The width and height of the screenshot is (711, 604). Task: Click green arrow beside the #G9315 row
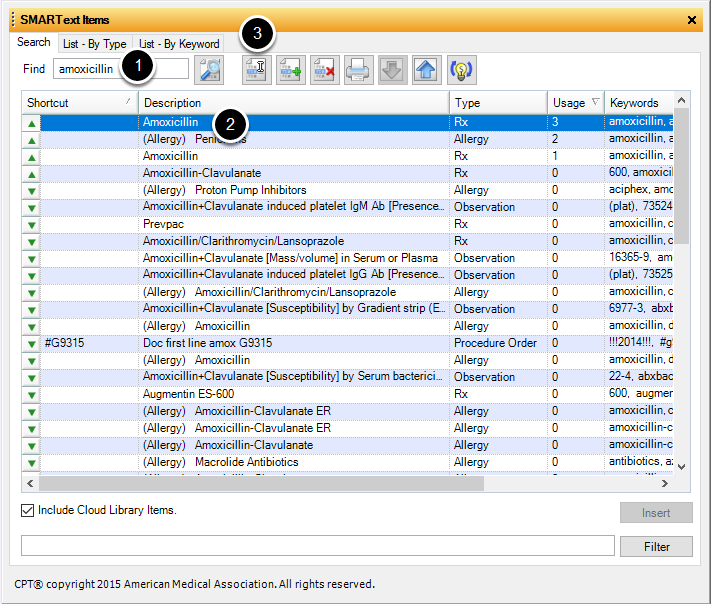(x=32, y=344)
